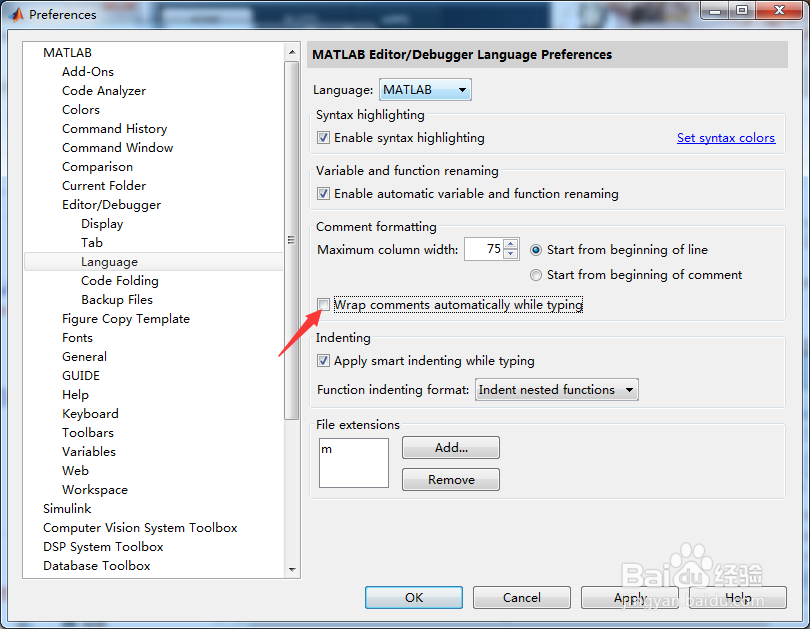Select Simulink in the tree
This screenshot has width=810, height=629.
pos(67,509)
